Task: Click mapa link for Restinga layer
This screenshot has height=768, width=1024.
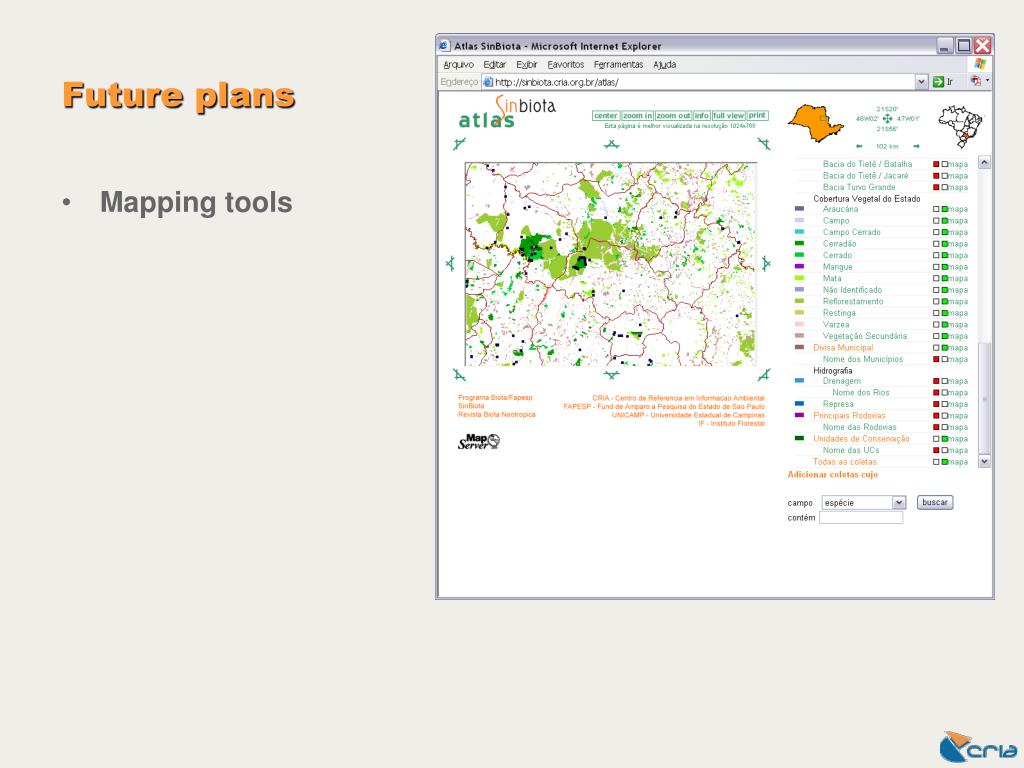Action: (x=958, y=313)
